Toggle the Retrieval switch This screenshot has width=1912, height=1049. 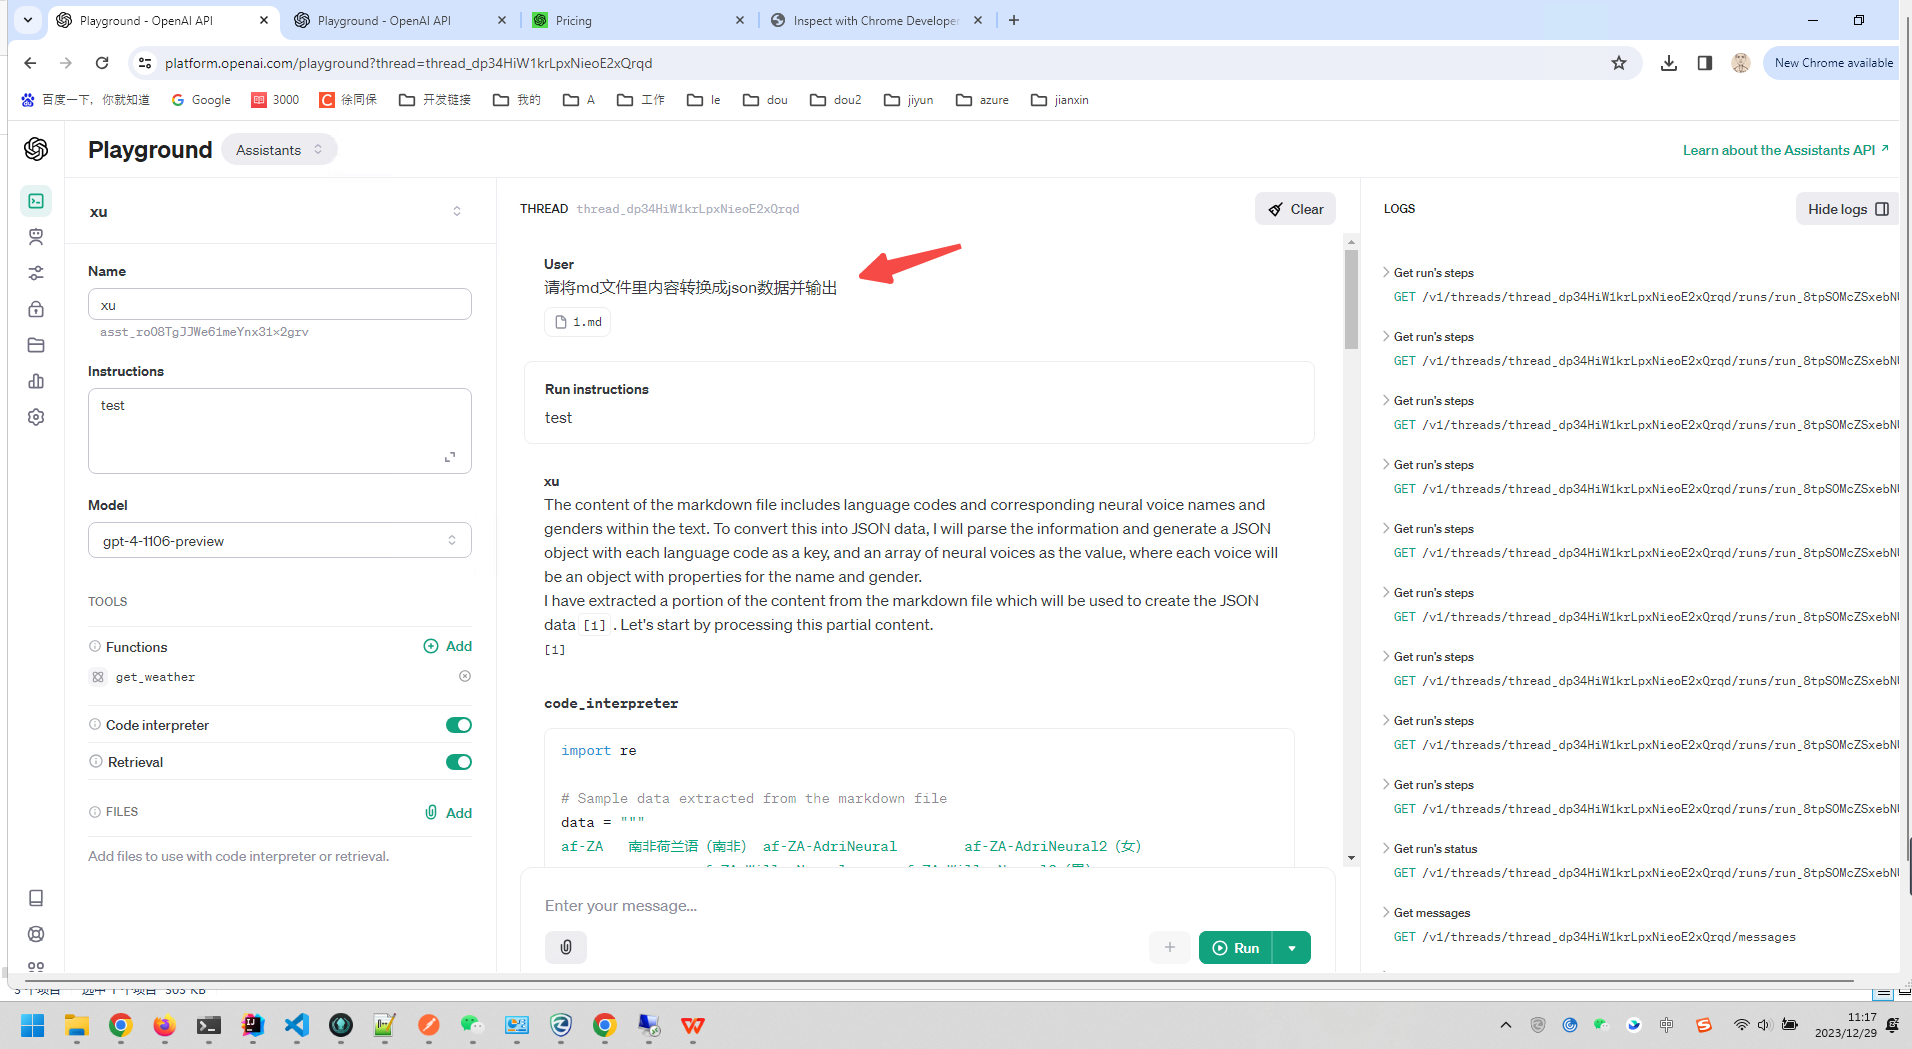coord(459,762)
